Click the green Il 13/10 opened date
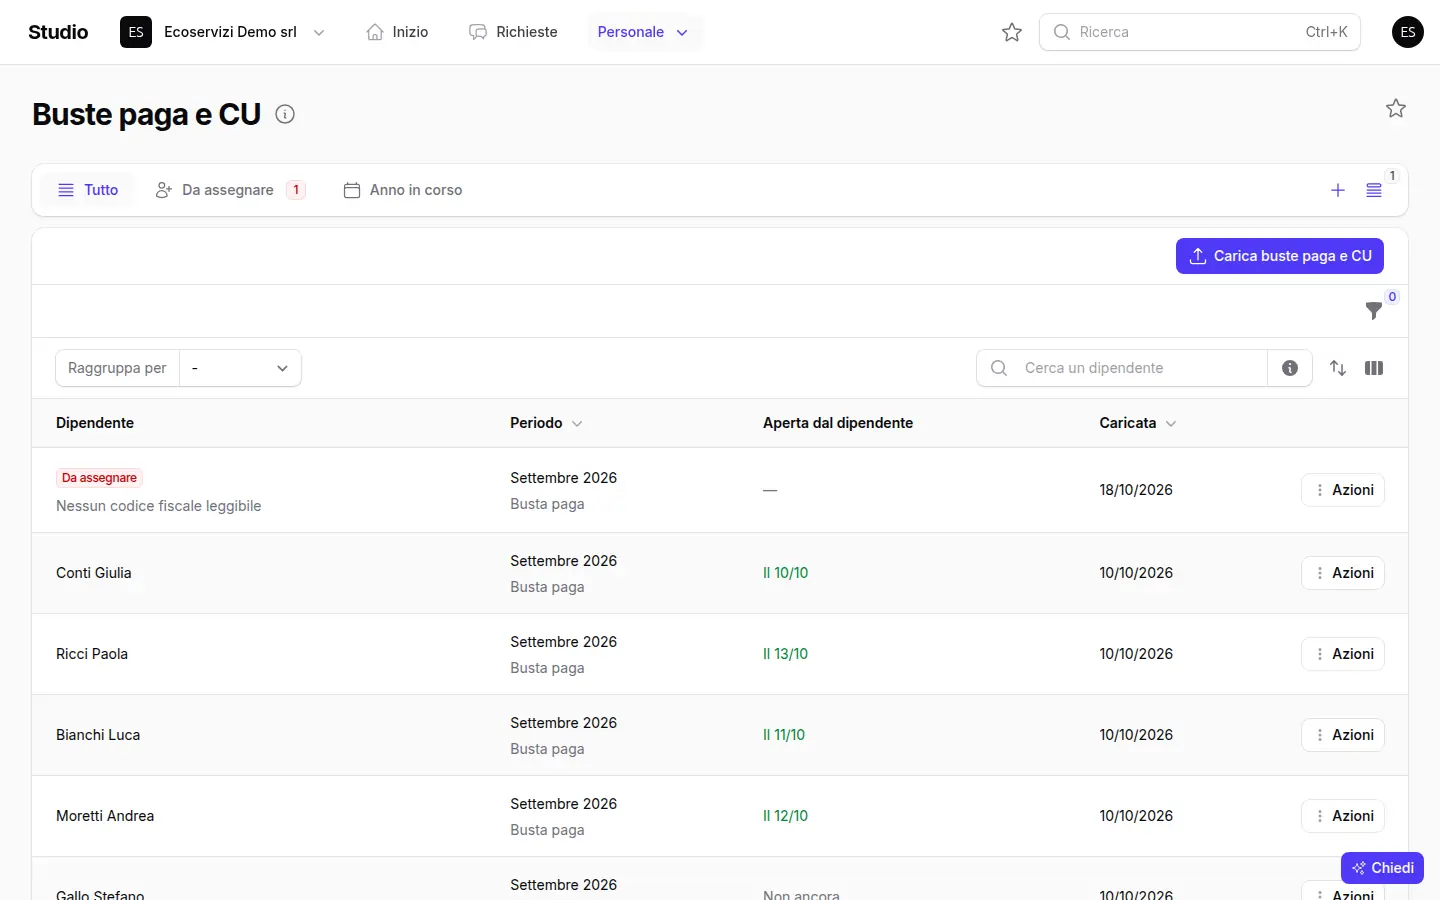 click(x=785, y=654)
